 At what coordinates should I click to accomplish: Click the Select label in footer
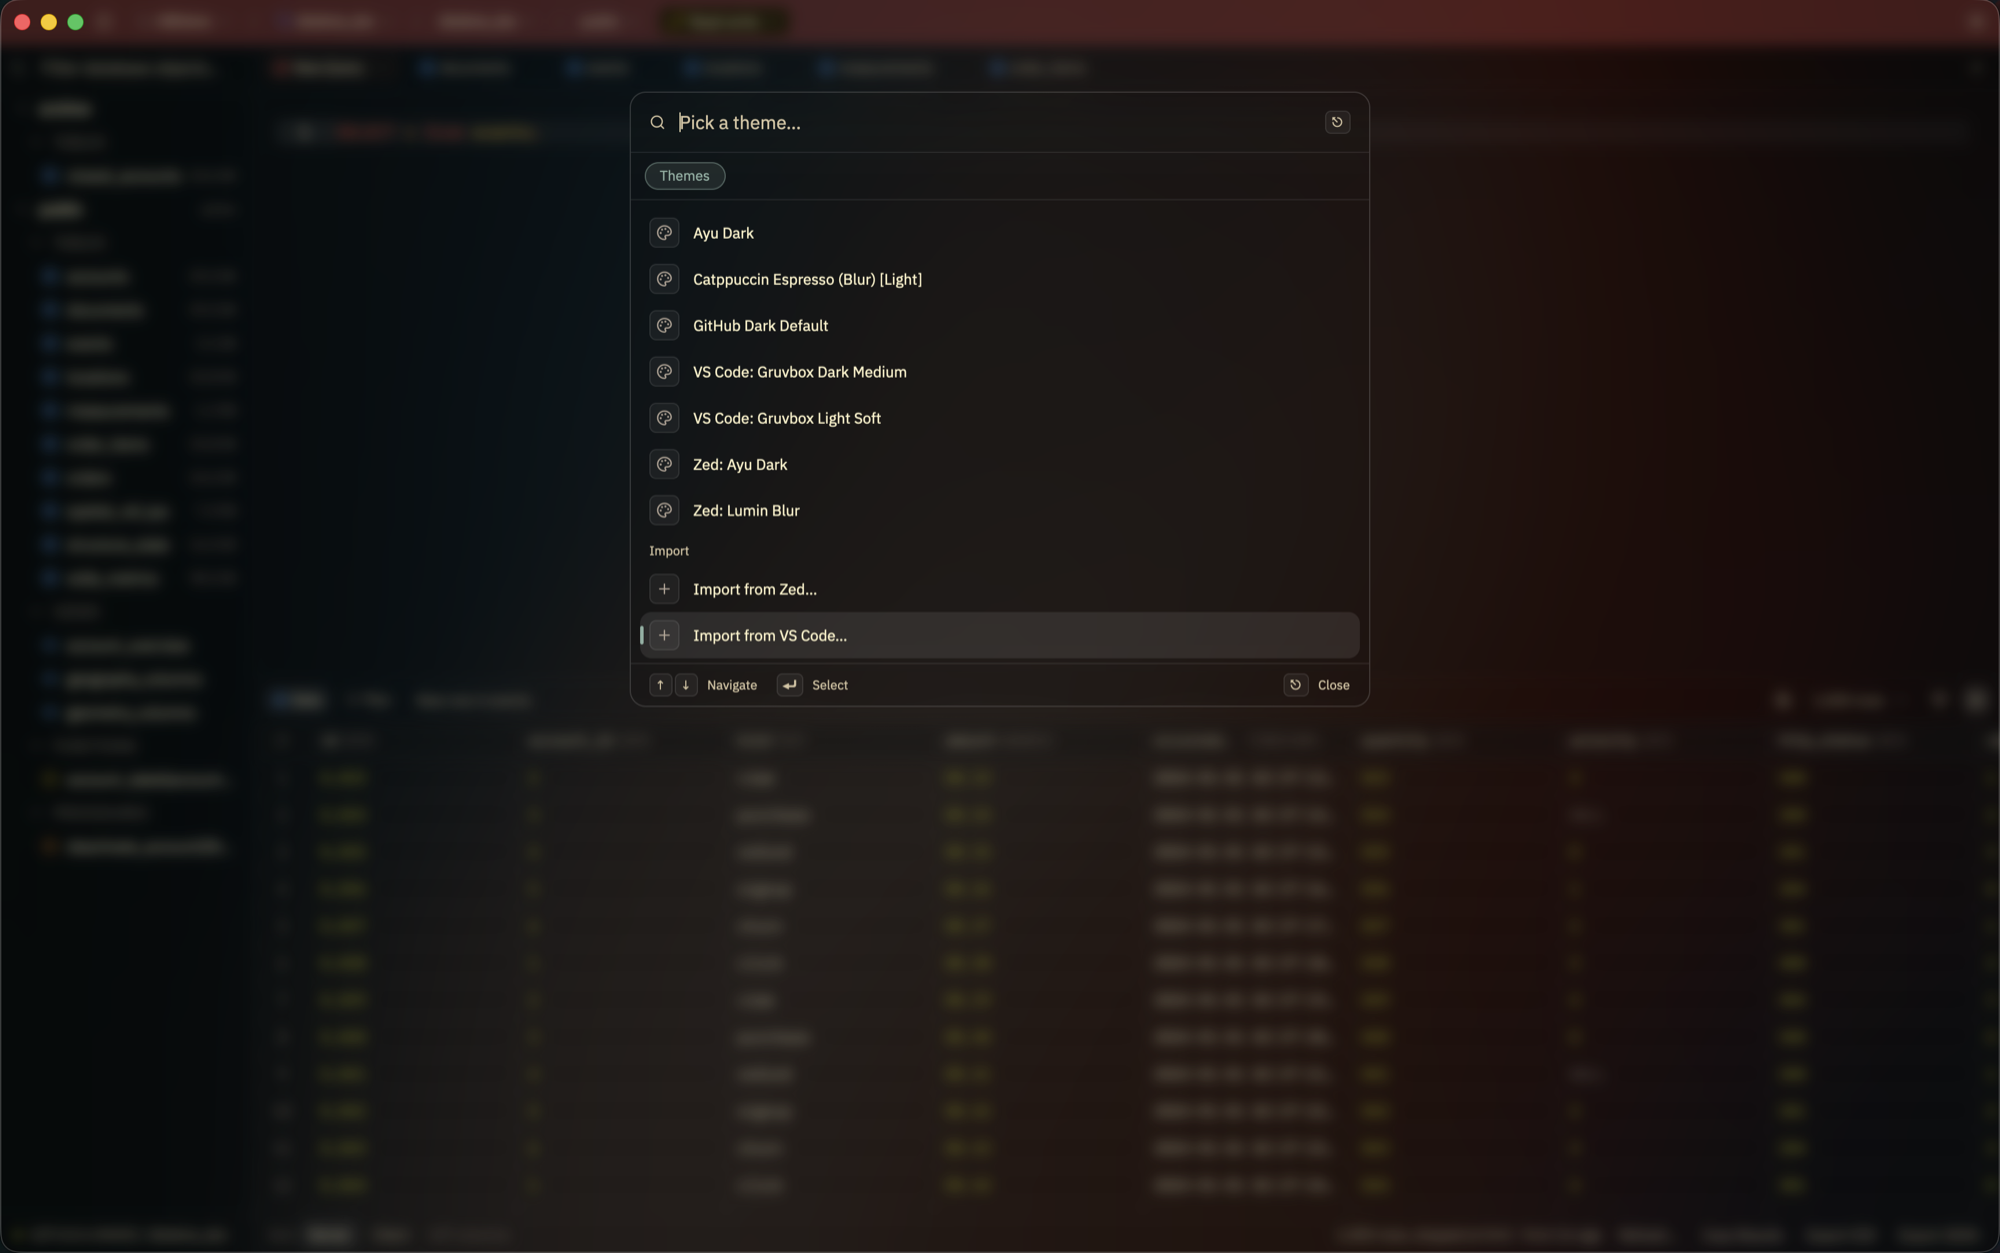click(830, 685)
